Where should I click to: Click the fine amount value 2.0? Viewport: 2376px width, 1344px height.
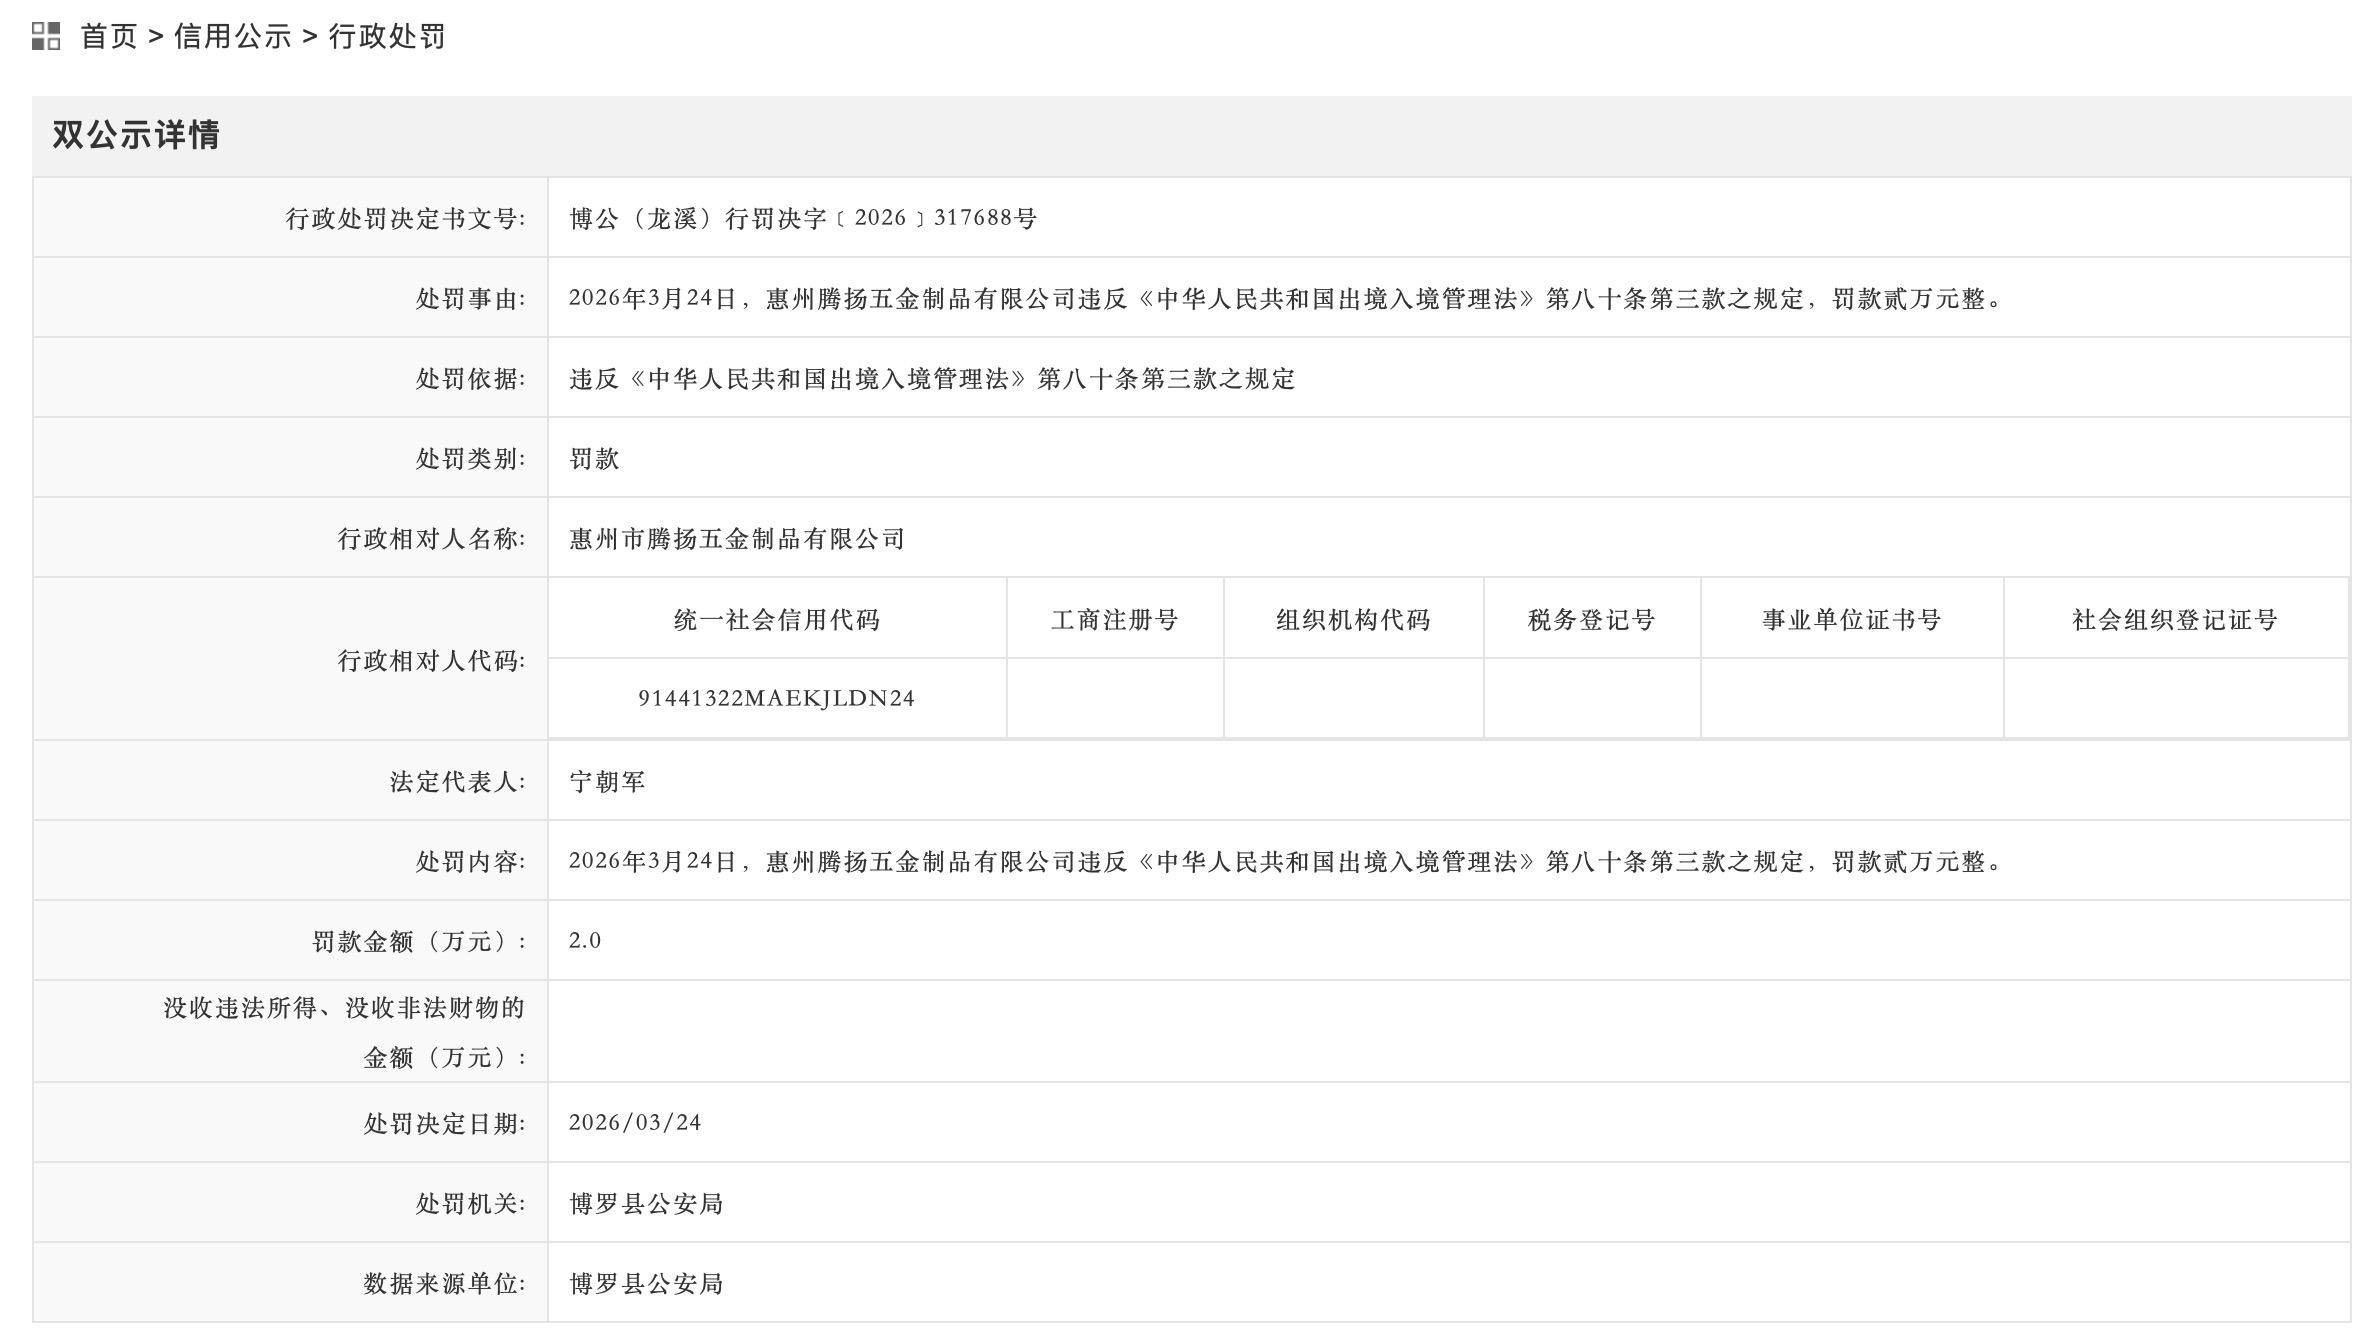click(585, 940)
